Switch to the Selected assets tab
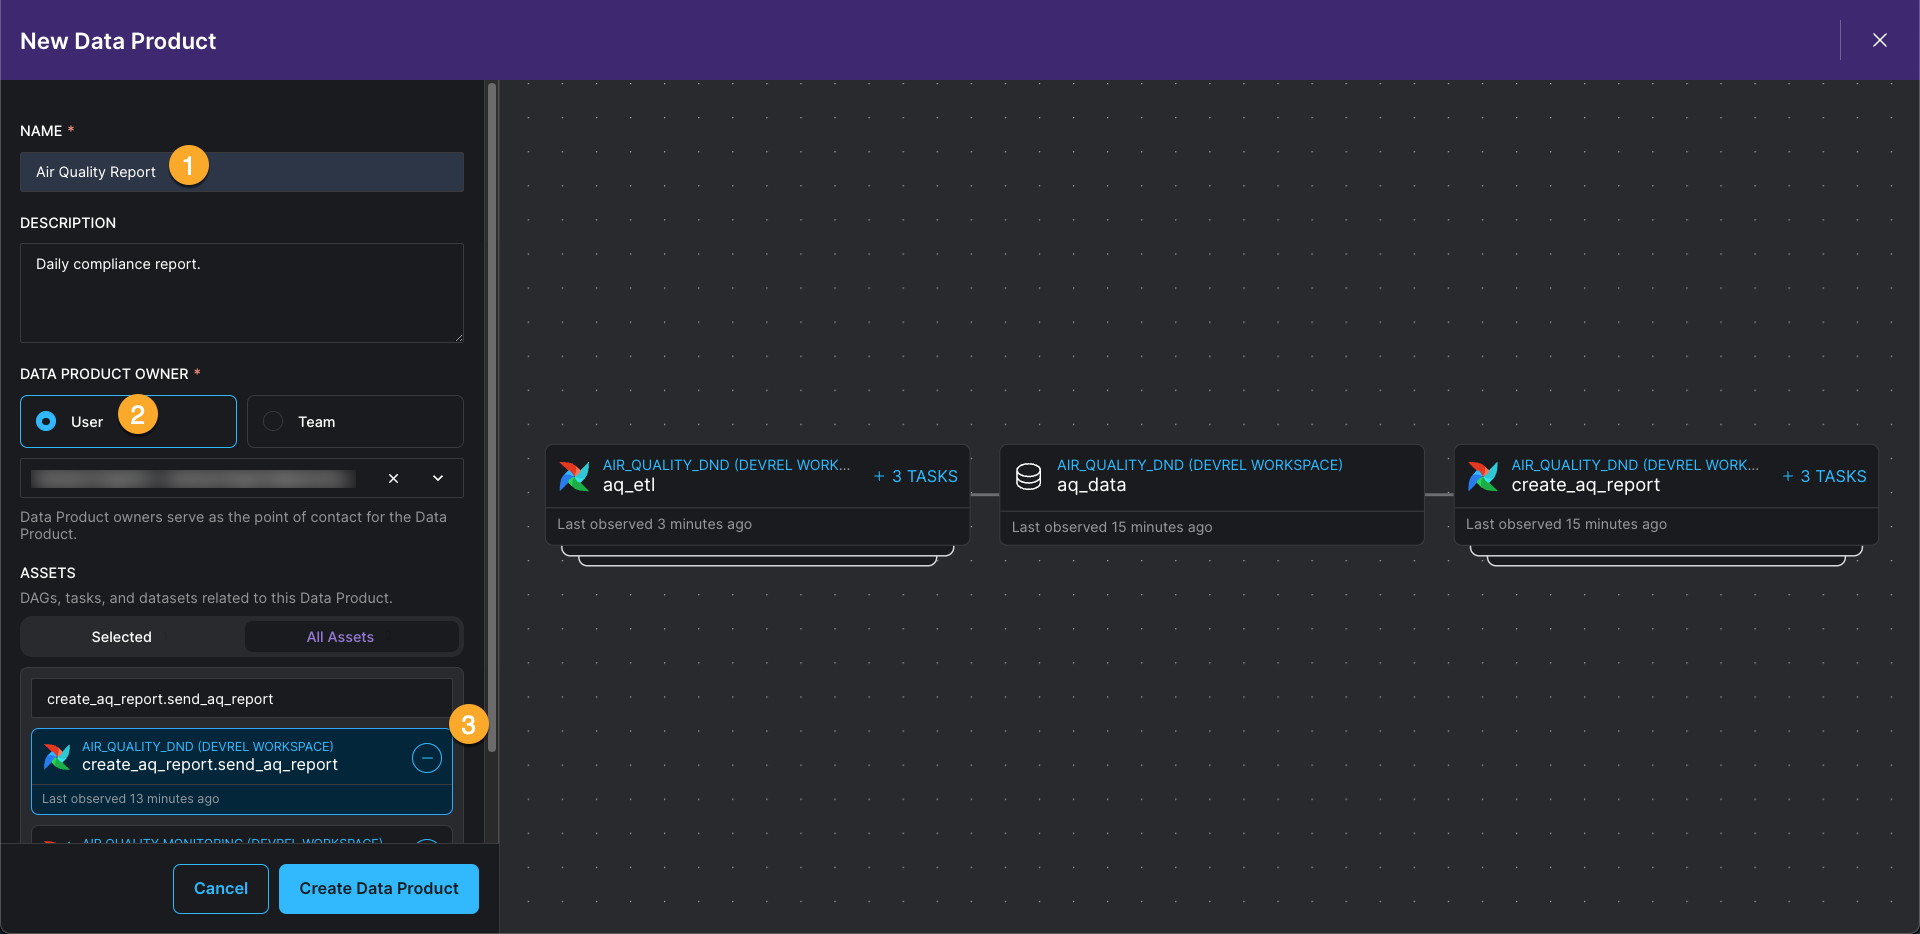Viewport: 1920px width, 934px height. (x=121, y=636)
